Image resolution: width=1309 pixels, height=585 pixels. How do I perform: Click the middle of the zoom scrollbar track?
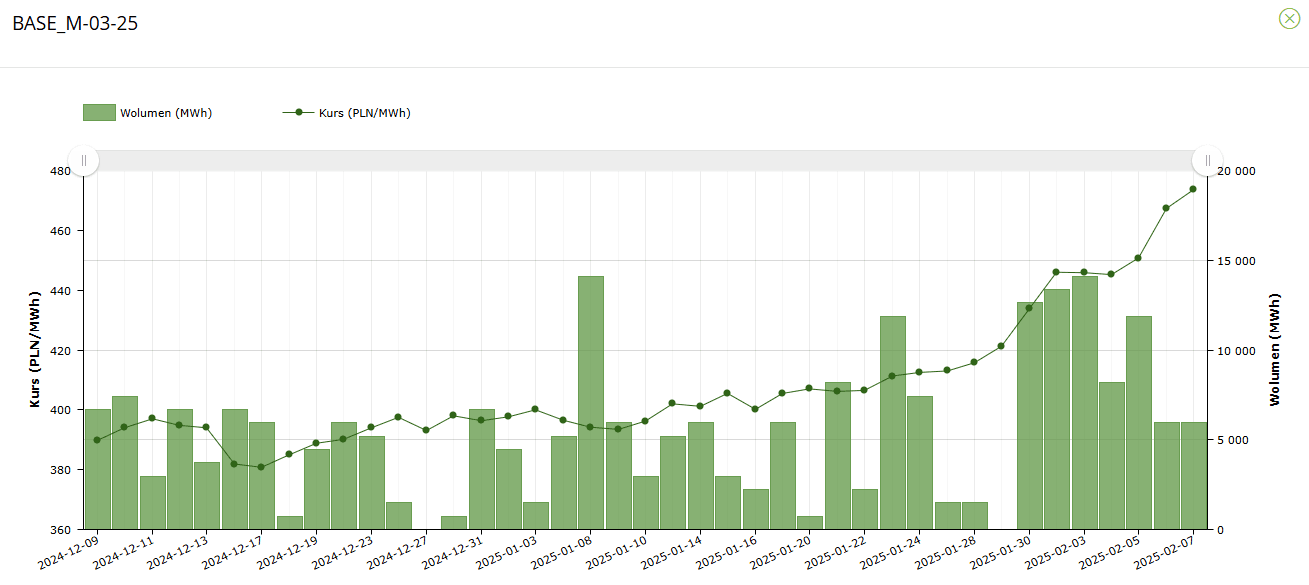tap(645, 161)
